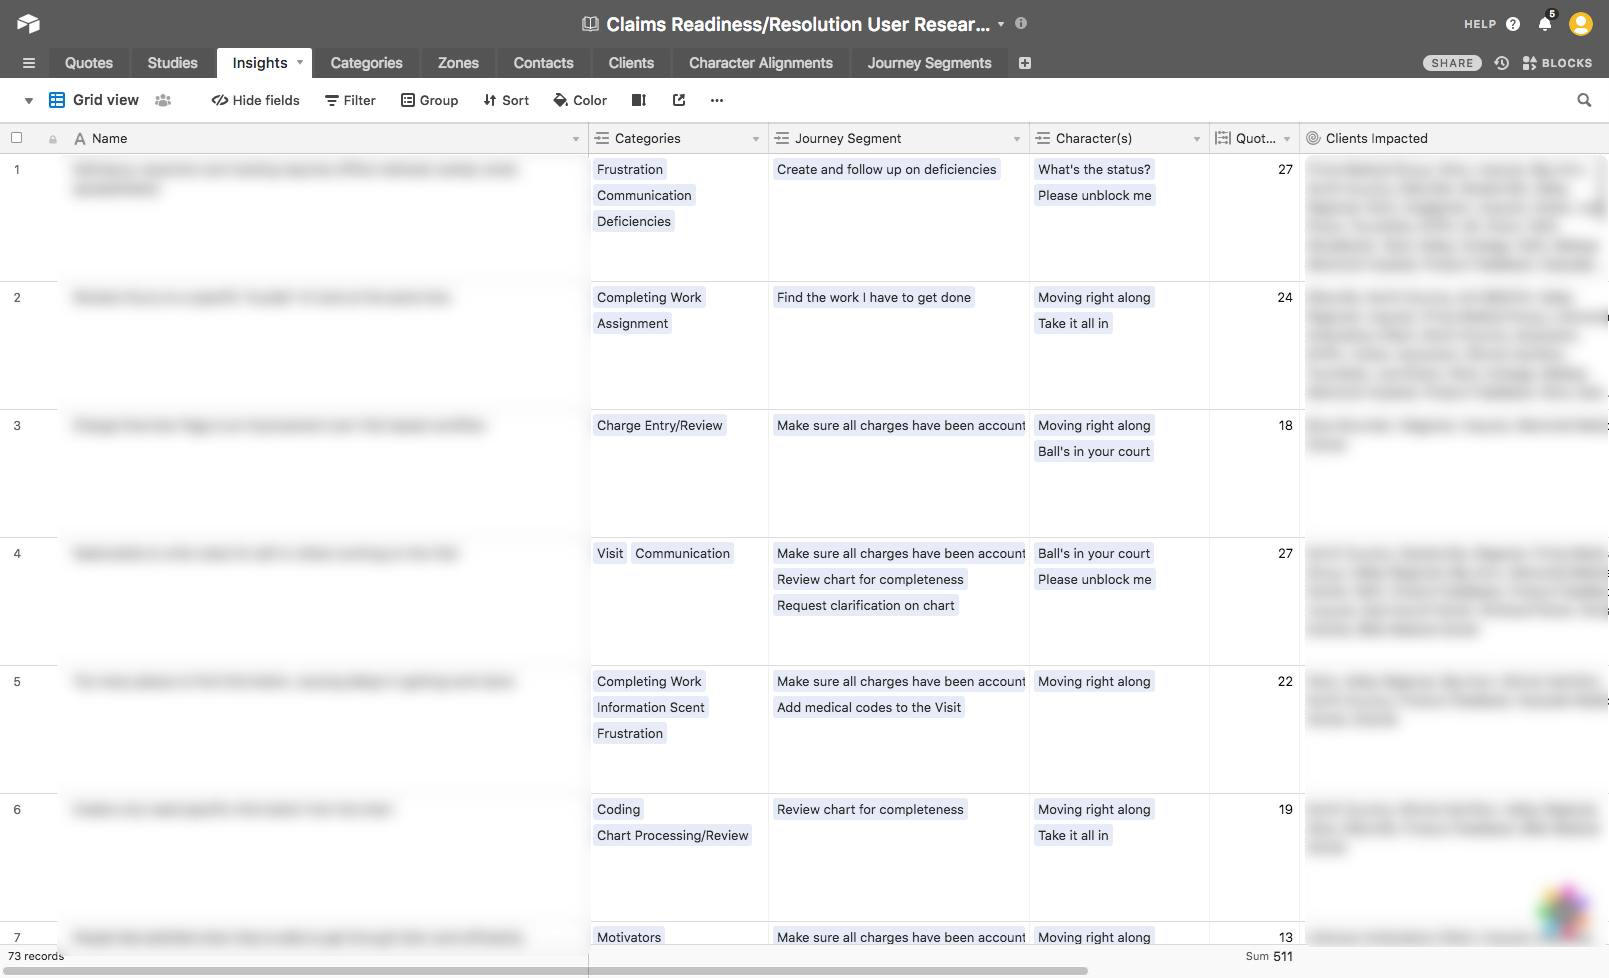Screen dimensions: 1609x978
Task: Switch to the Quotes tab
Action: coord(89,63)
